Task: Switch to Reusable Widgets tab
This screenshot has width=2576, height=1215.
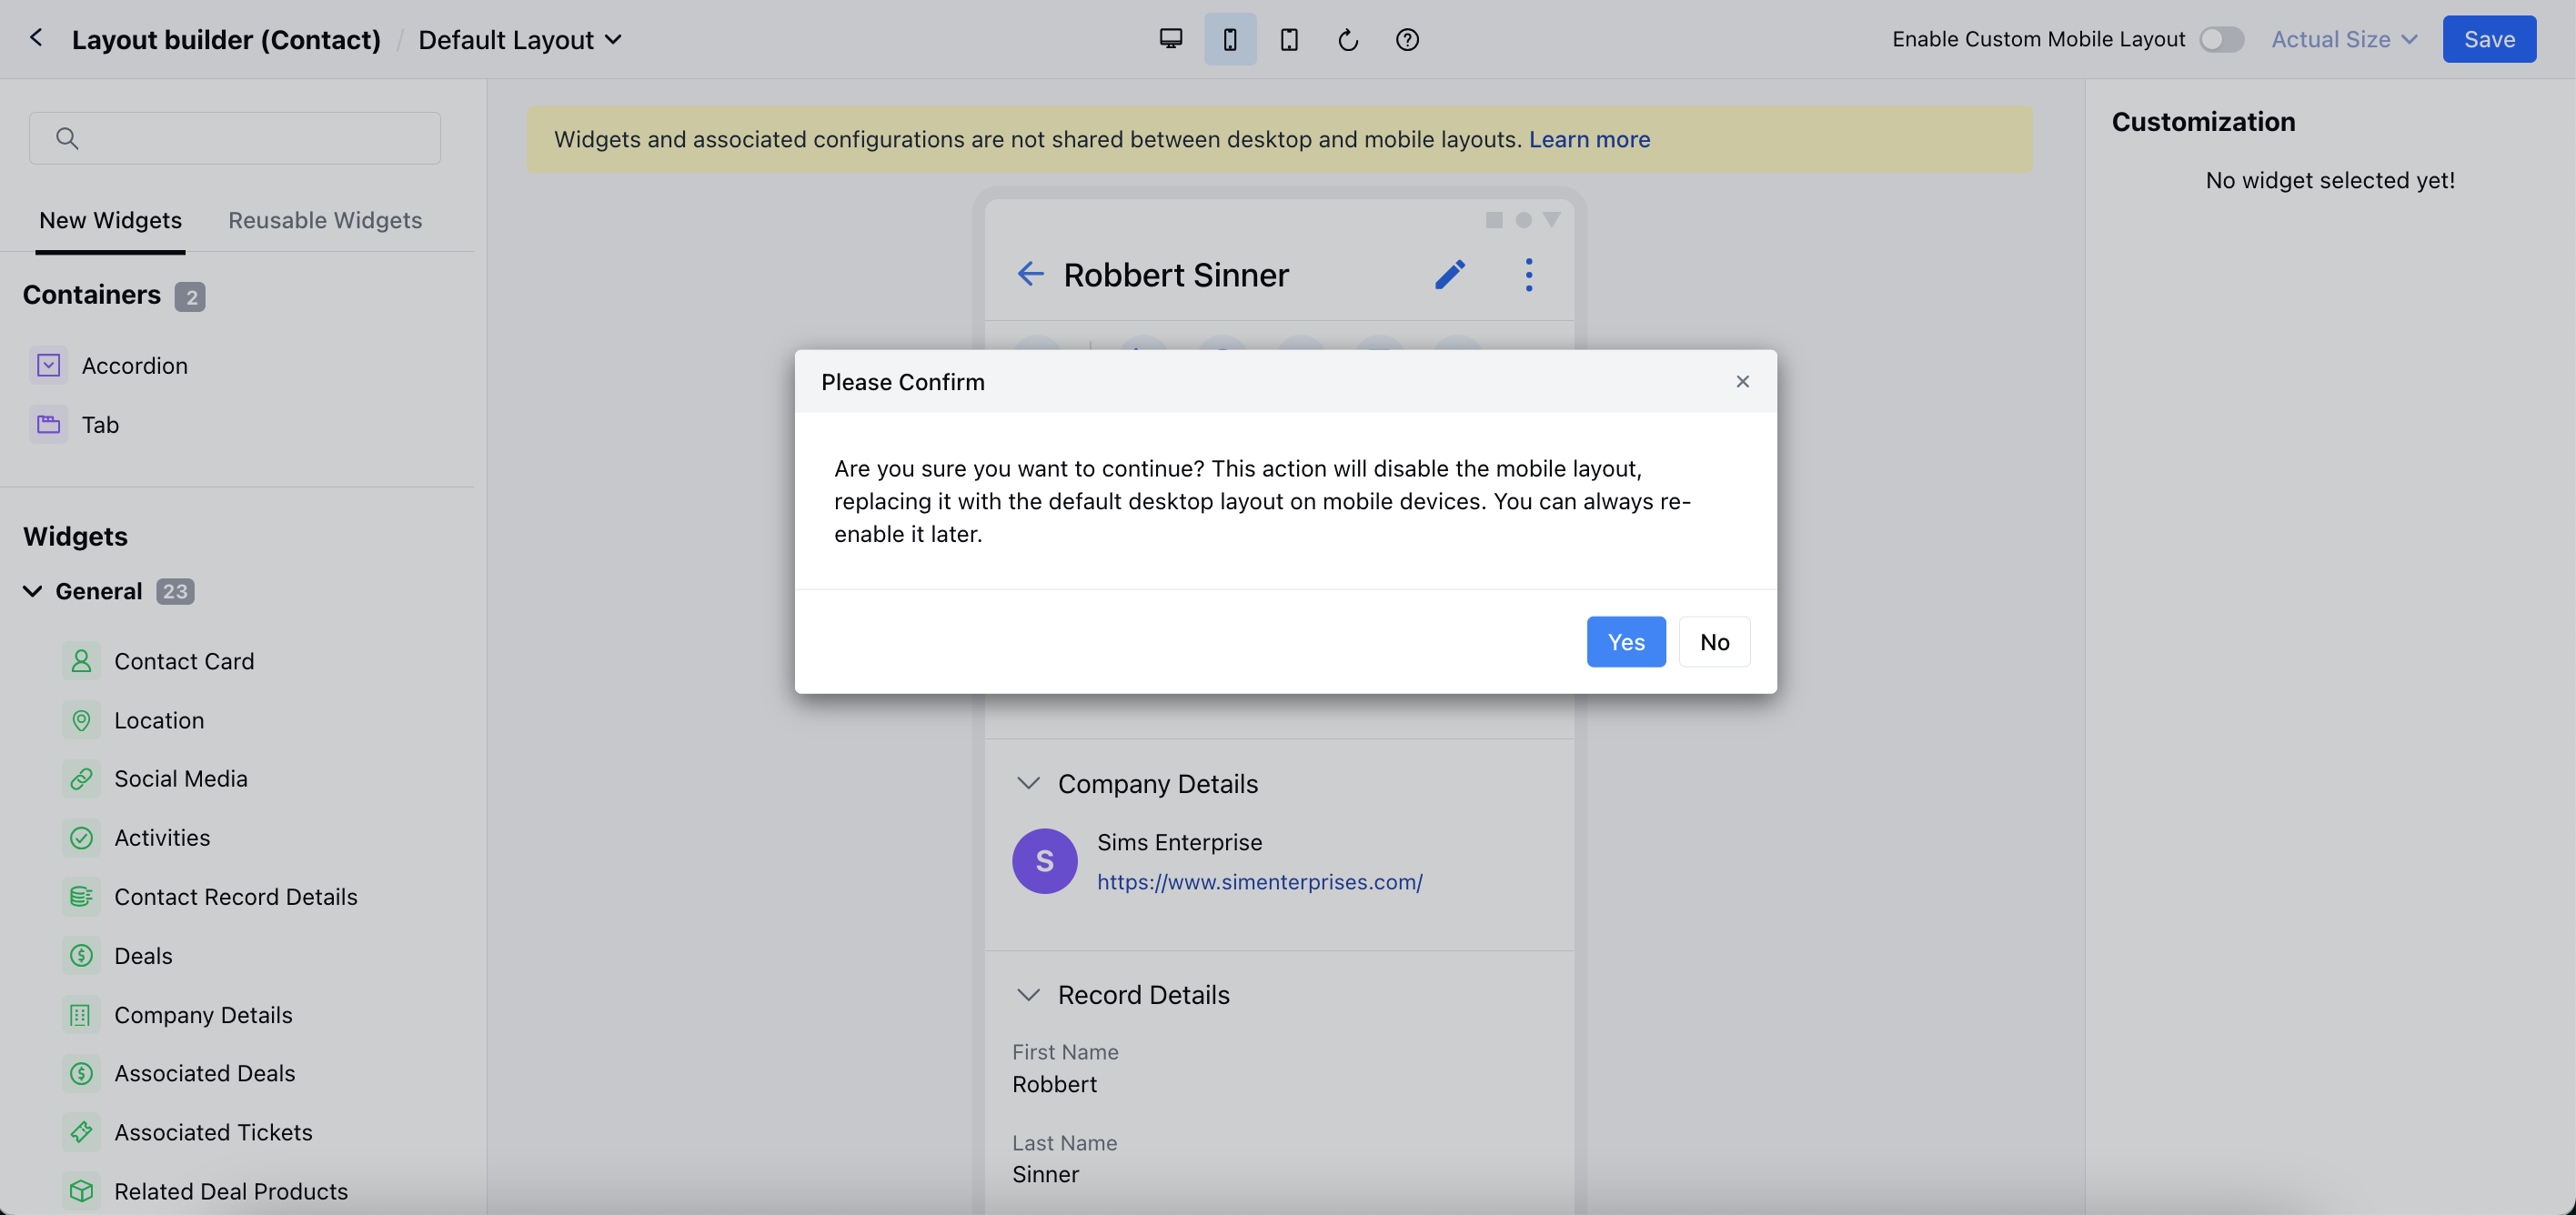Action: (x=325, y=220)
